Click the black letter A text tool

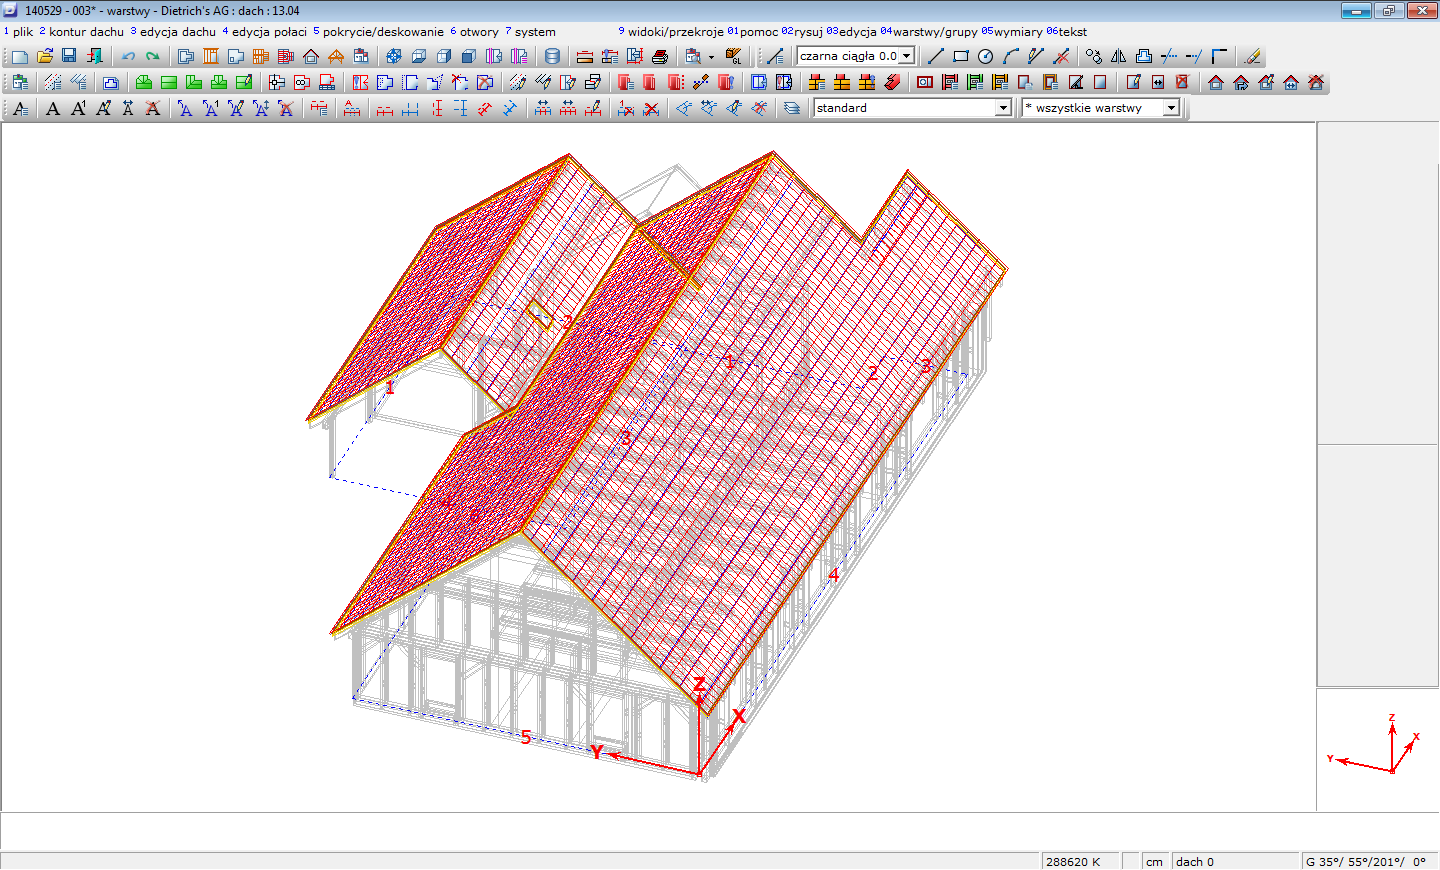(53, 109)
